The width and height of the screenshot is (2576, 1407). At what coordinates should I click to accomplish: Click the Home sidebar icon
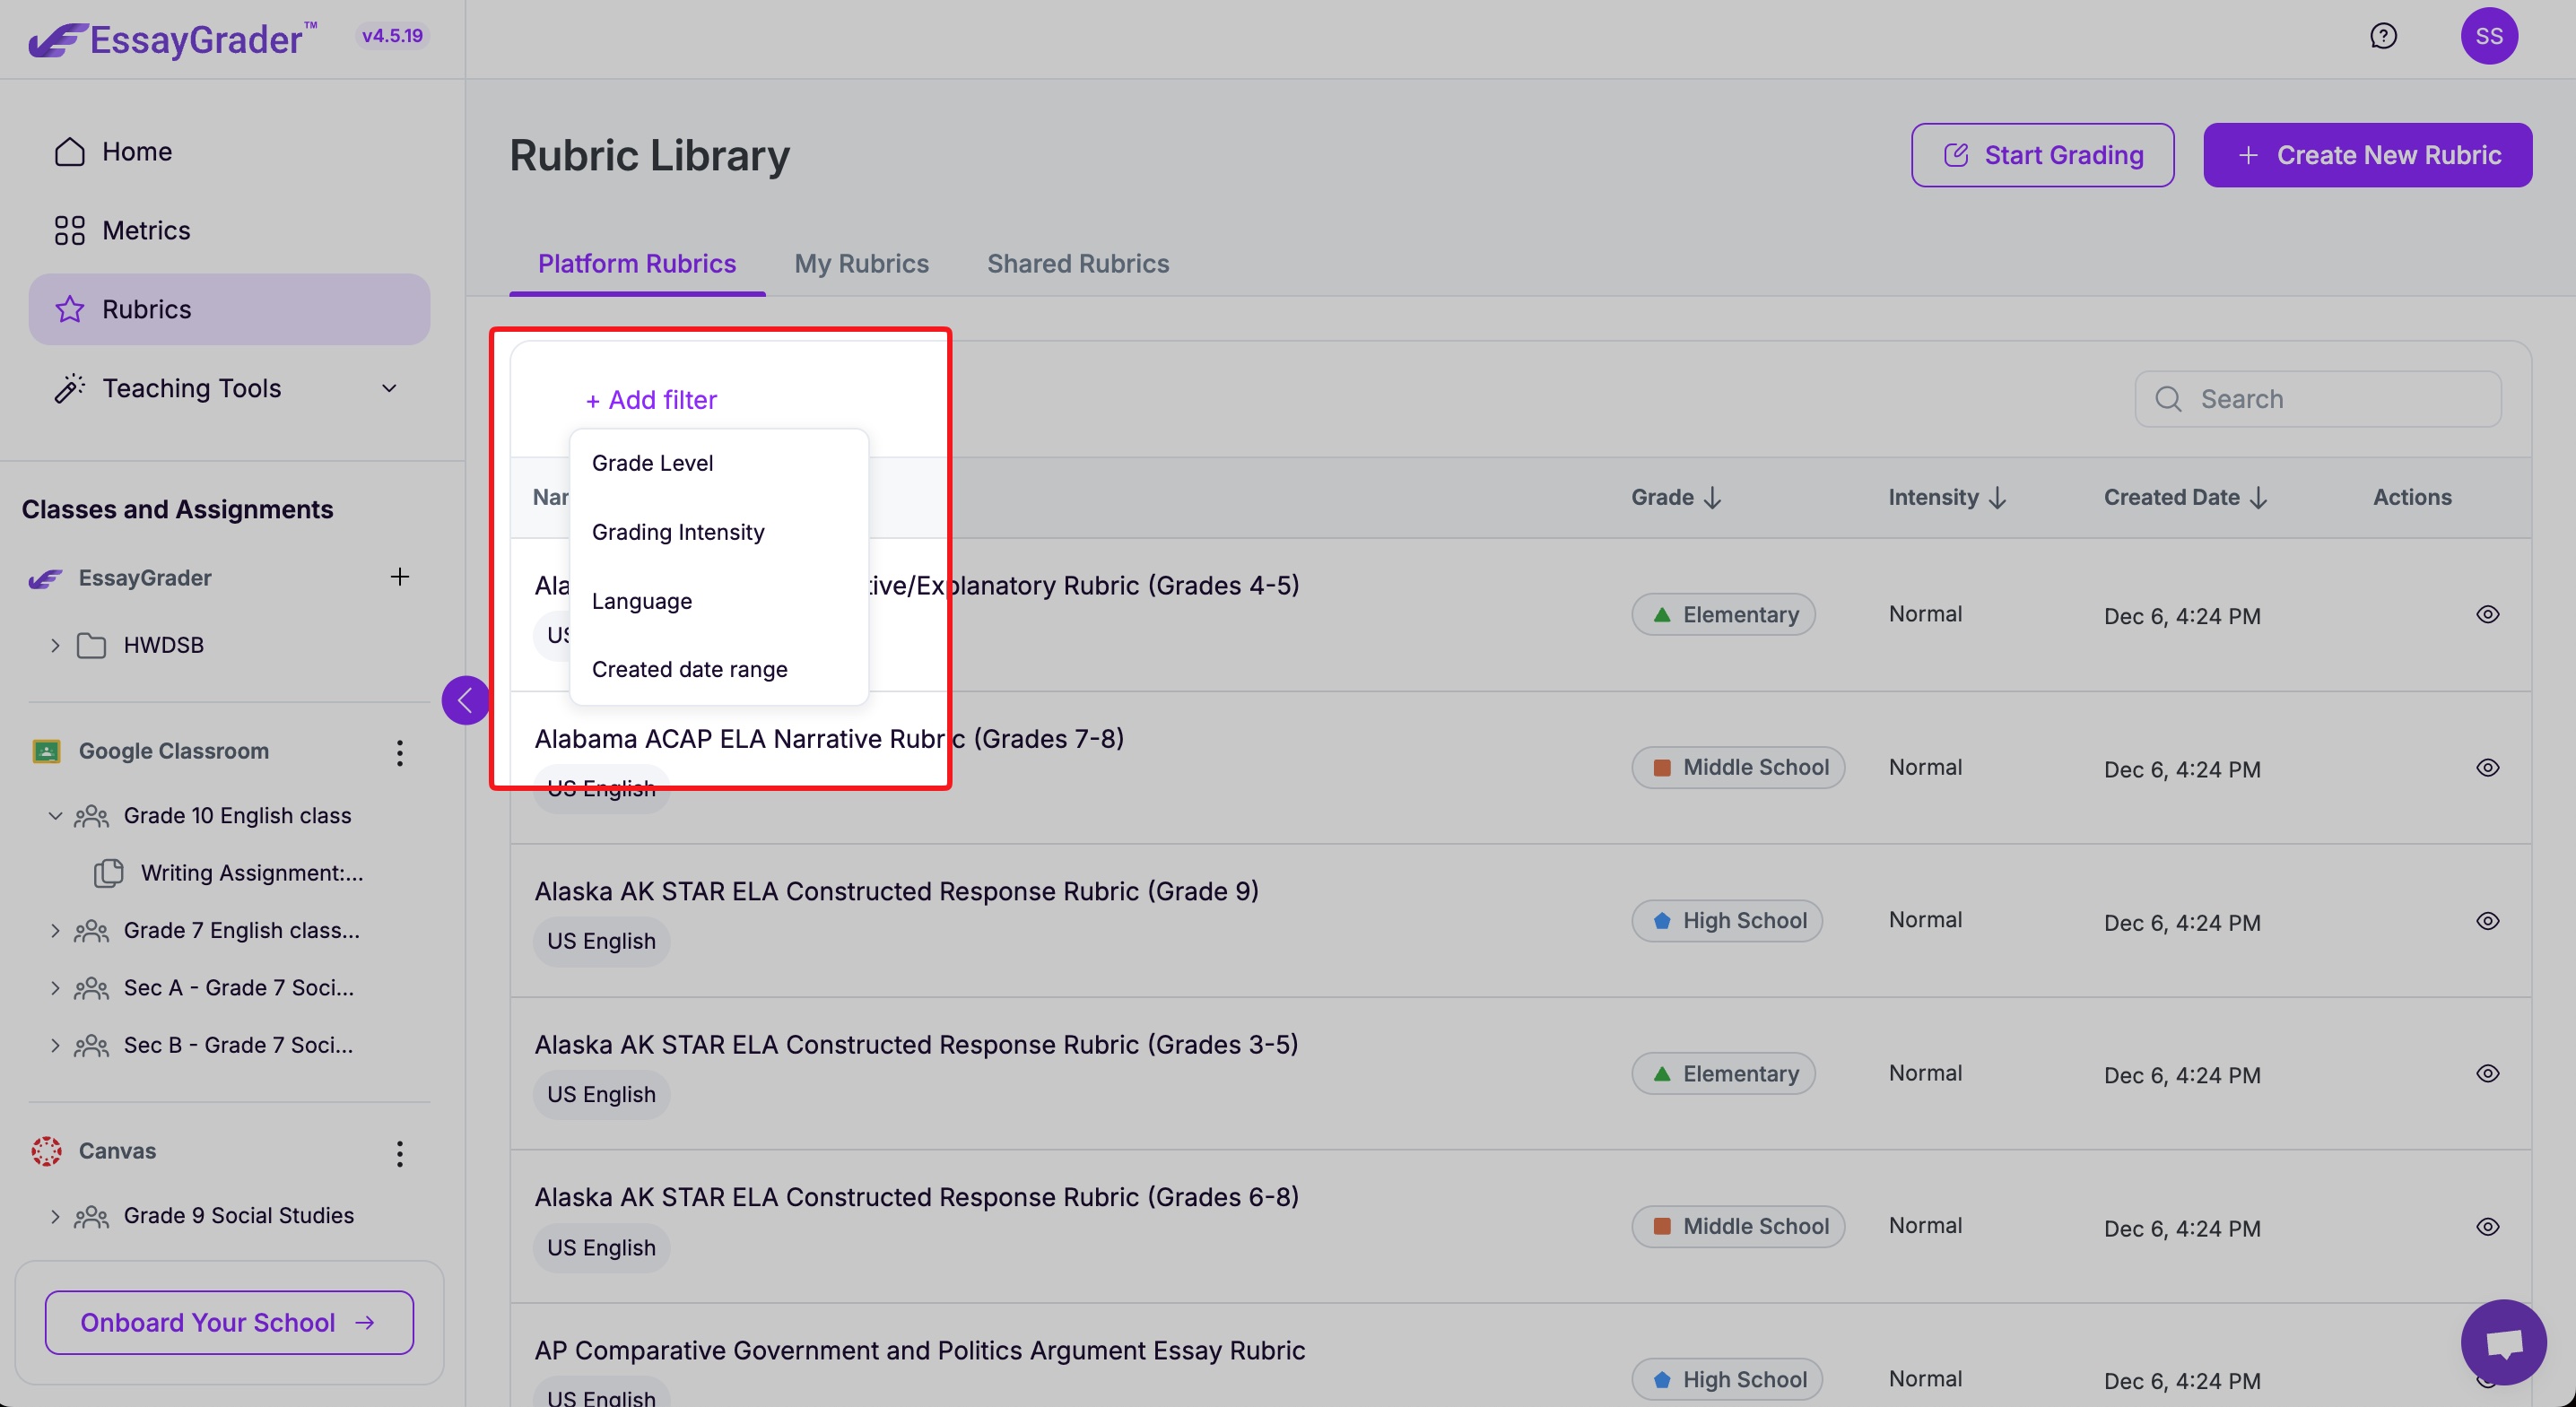coord(70,151)
